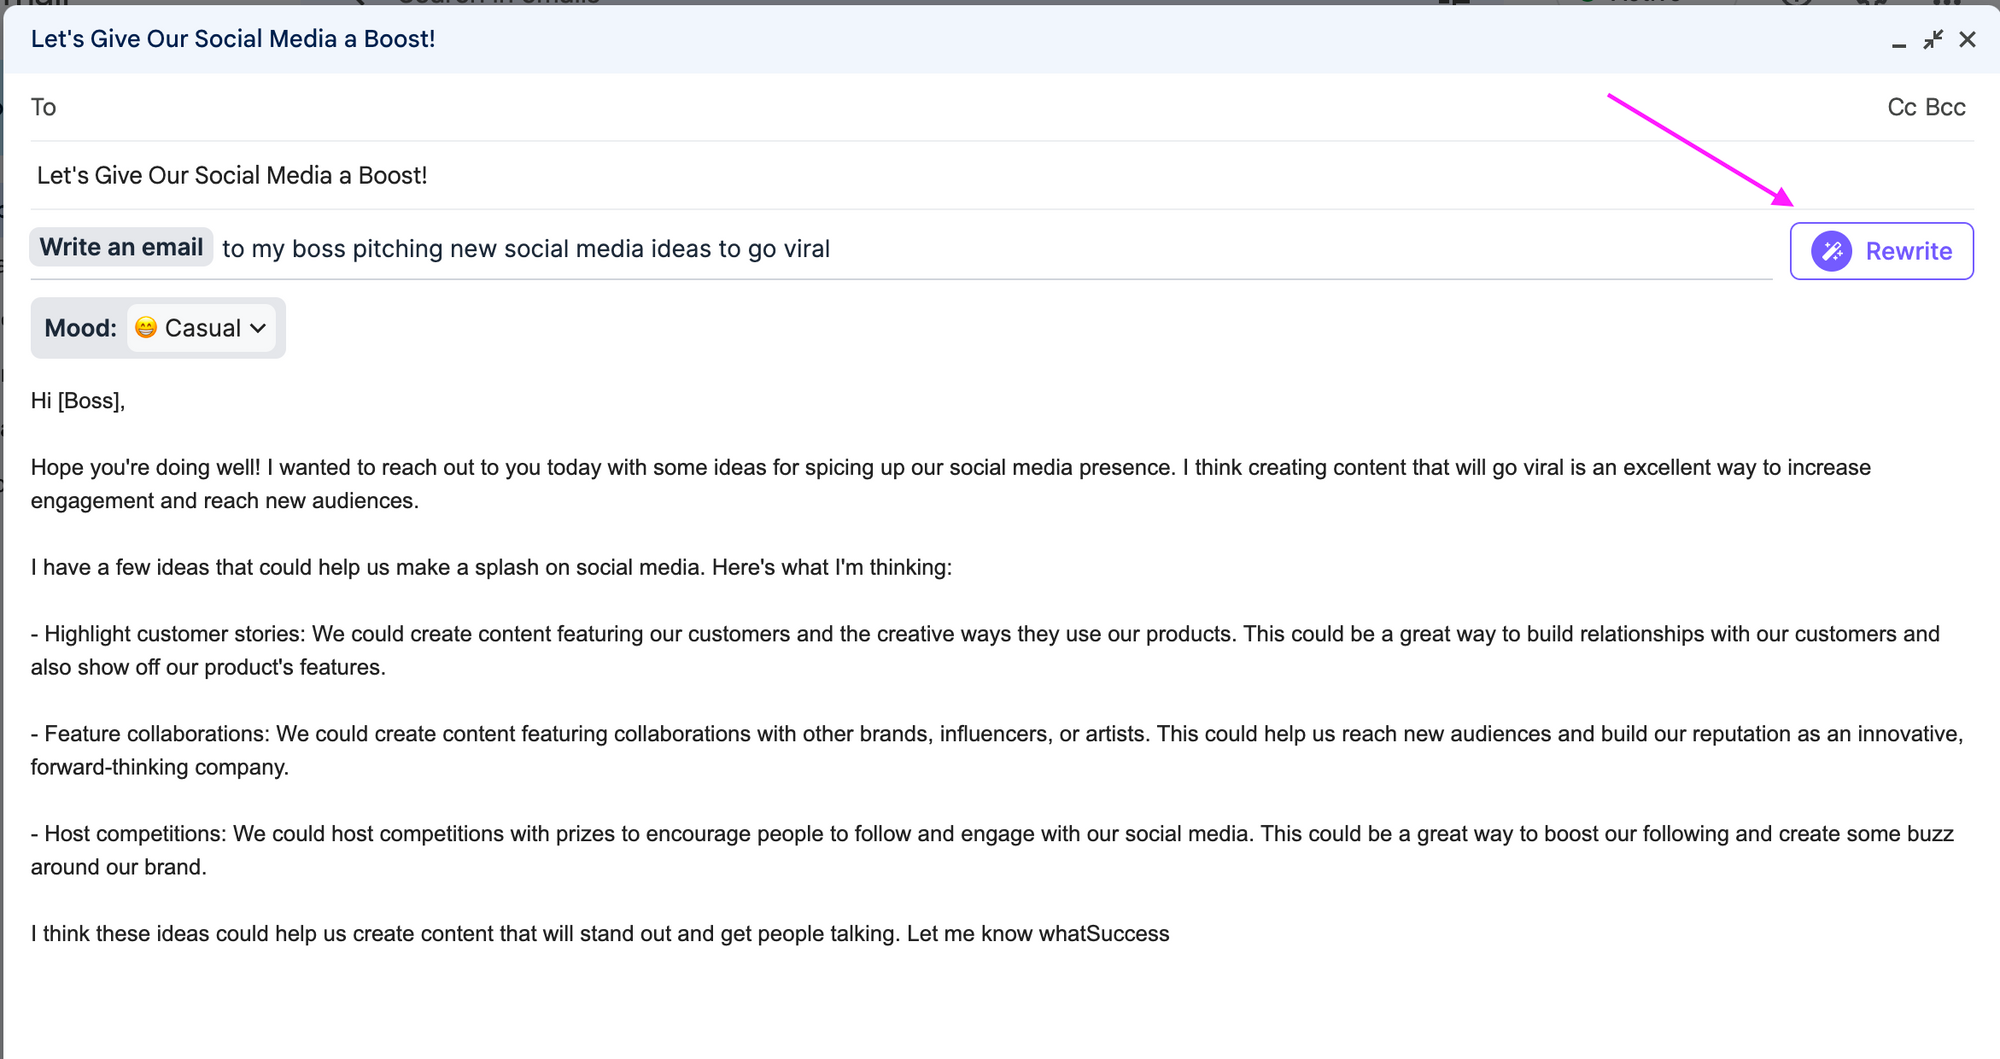
Task: Close the compose window
Action: coord(1967,39)
